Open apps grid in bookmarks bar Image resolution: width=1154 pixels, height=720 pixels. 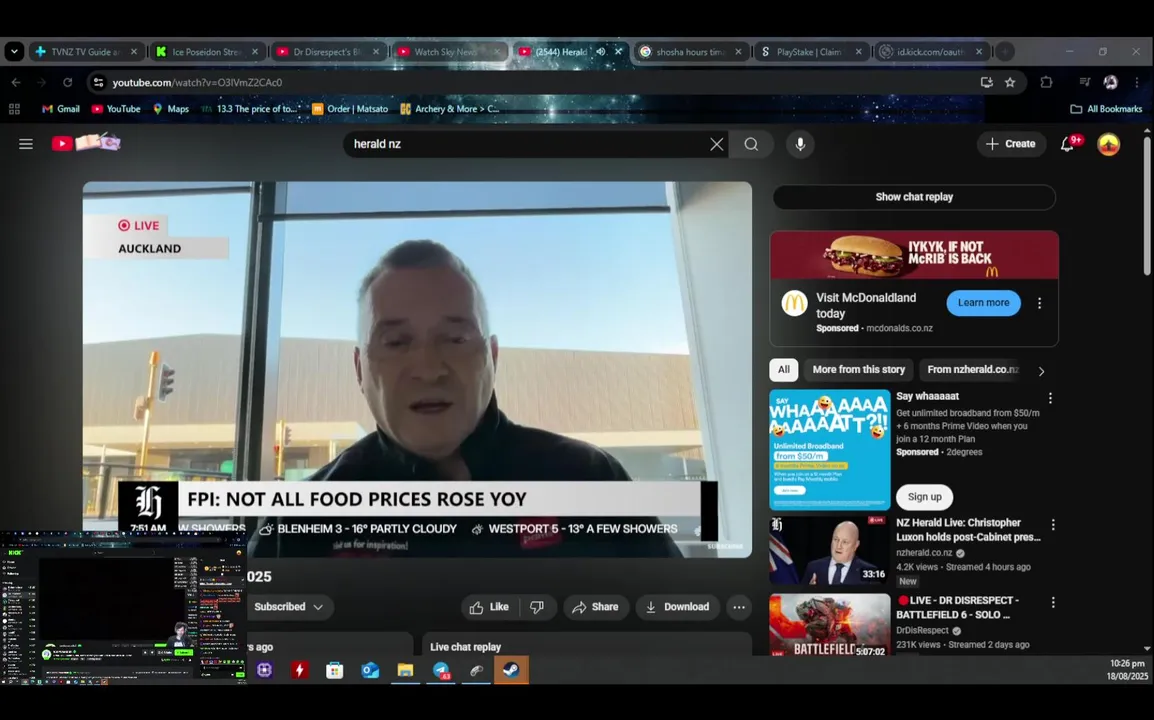(x=14, y=109)
